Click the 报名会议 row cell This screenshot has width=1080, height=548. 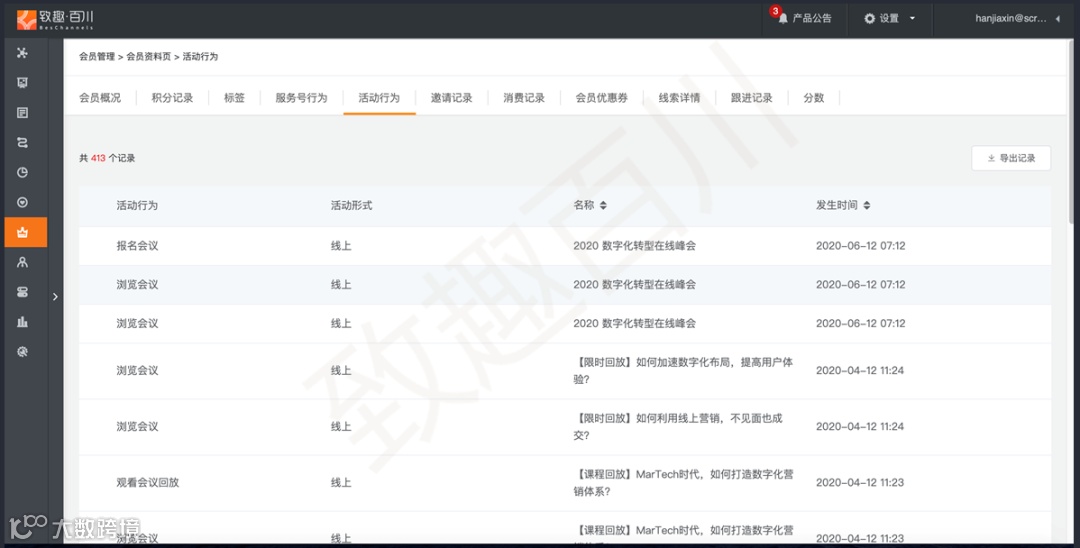[137, 246]
